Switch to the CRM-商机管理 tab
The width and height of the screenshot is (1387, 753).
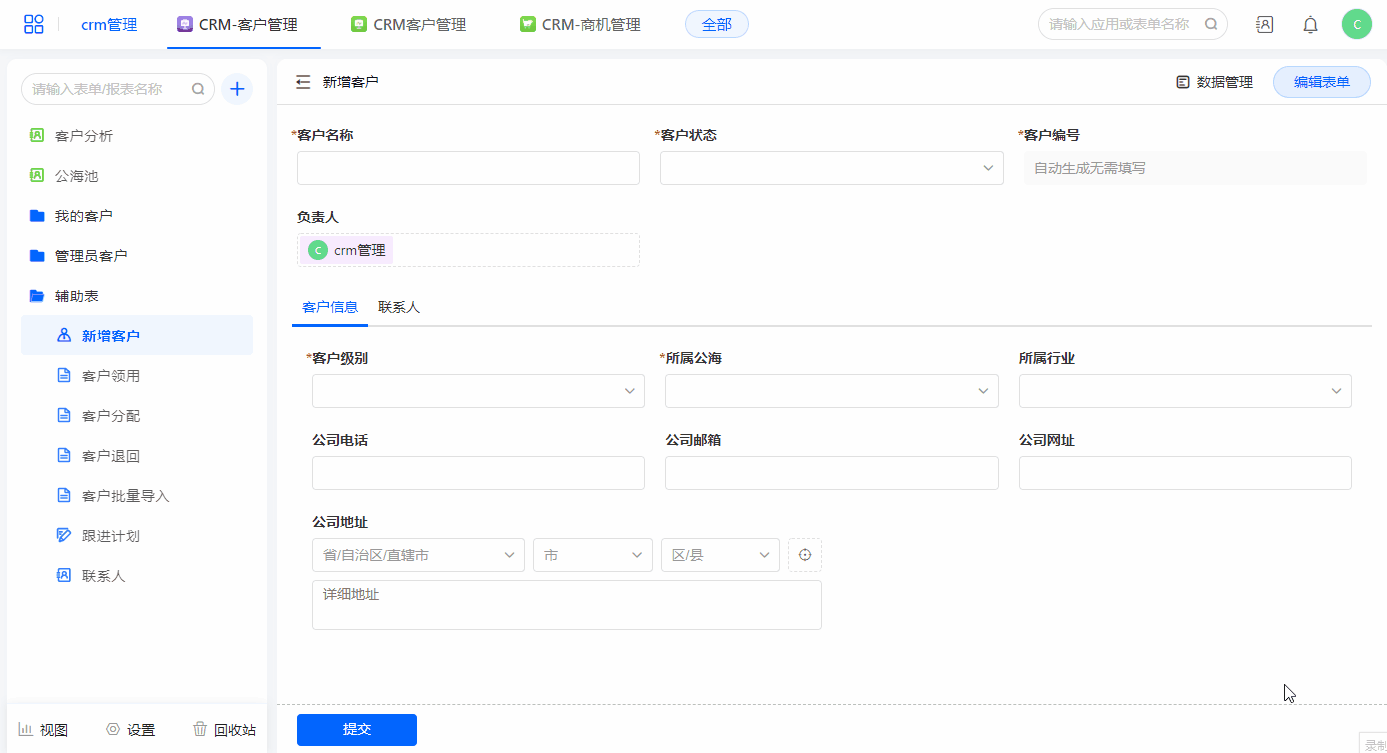[x=580, y=25]
